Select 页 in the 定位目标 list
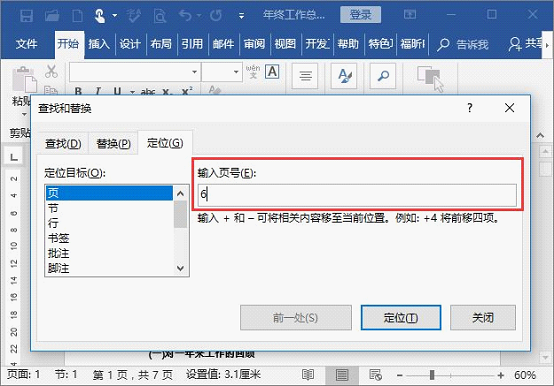The width and height of the screenshot is (554, 386). [x=109, y=193]
